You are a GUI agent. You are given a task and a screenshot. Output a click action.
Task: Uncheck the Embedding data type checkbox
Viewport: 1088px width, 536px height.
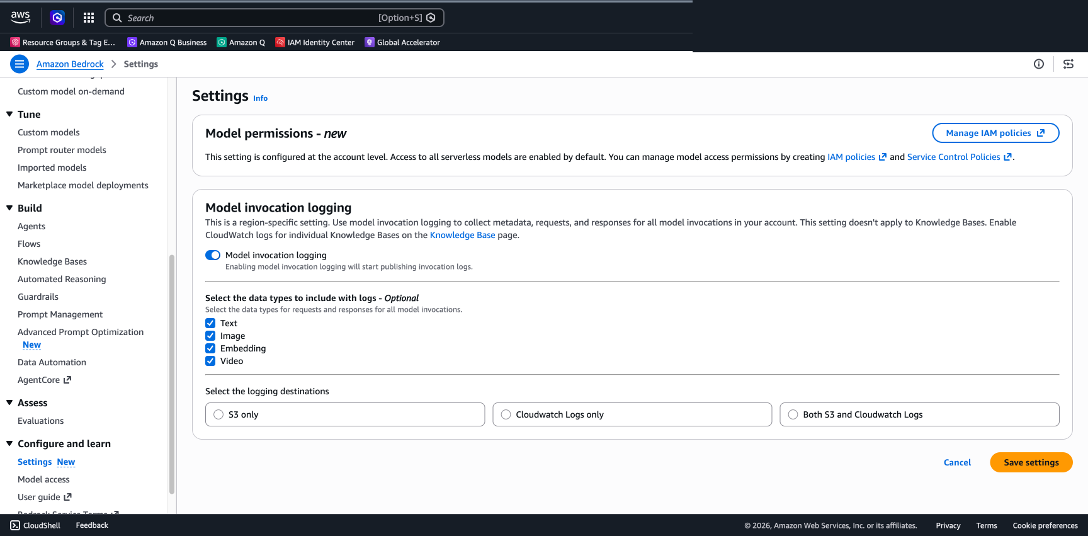tap(210, 349)
